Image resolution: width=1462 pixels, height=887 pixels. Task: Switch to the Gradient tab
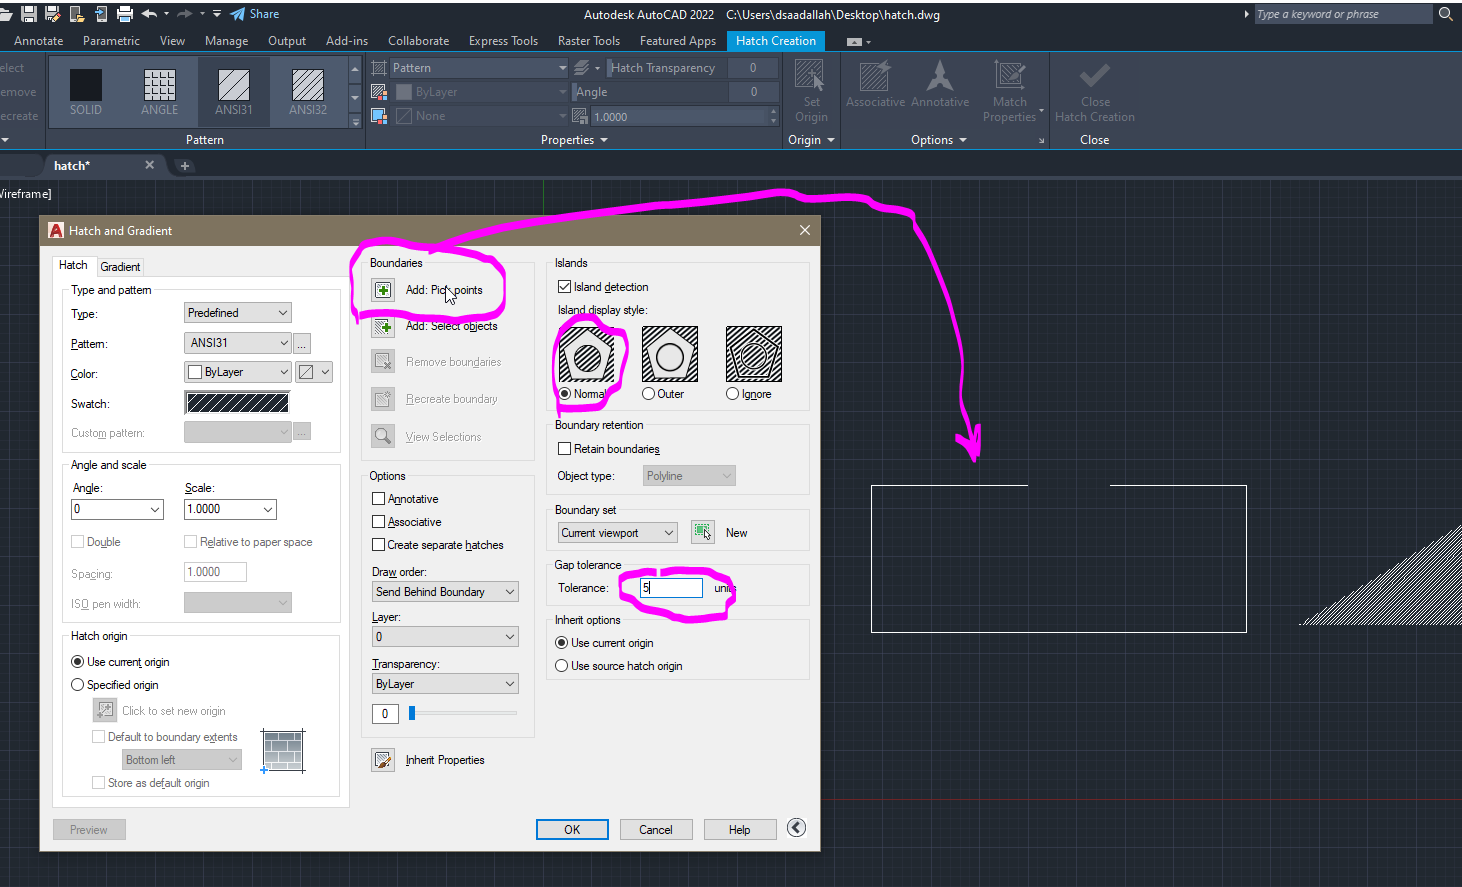click(x=120, y=266)
